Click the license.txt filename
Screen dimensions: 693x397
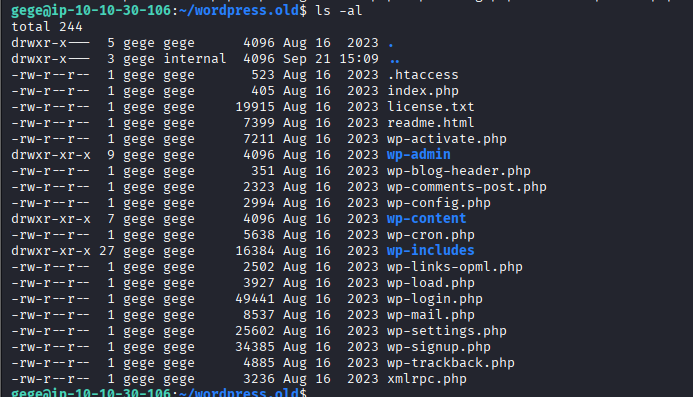[431, 107]
